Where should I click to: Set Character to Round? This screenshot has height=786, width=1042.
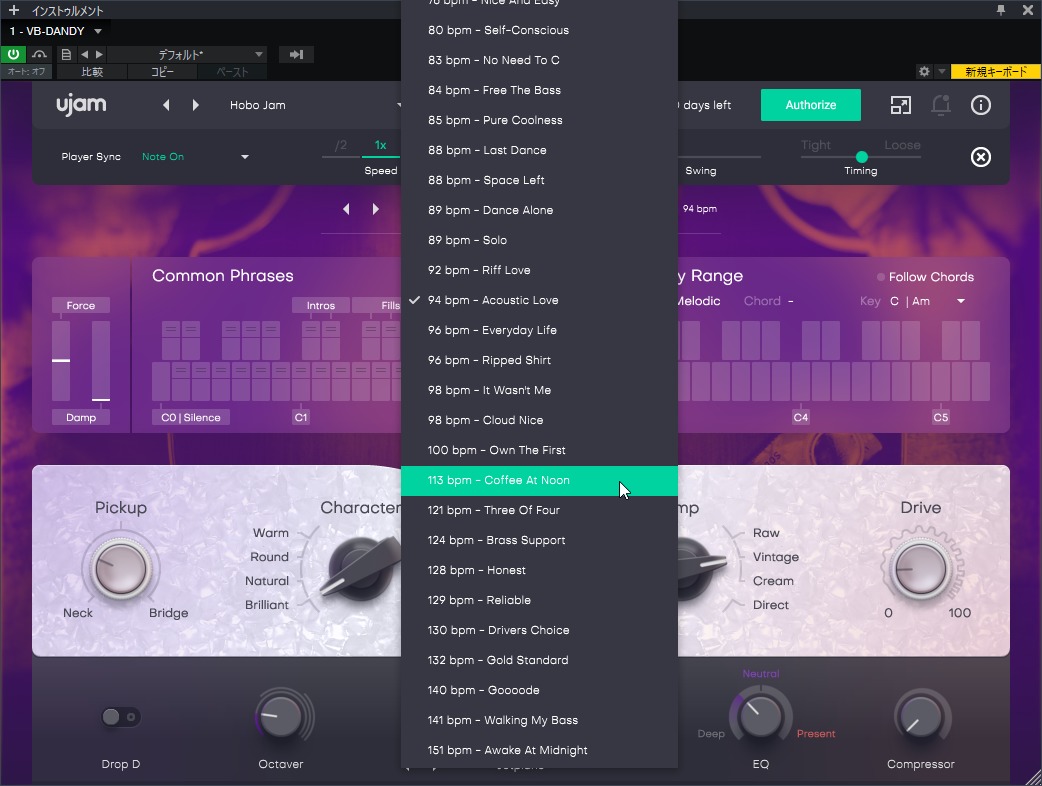(x=269, y=557)
